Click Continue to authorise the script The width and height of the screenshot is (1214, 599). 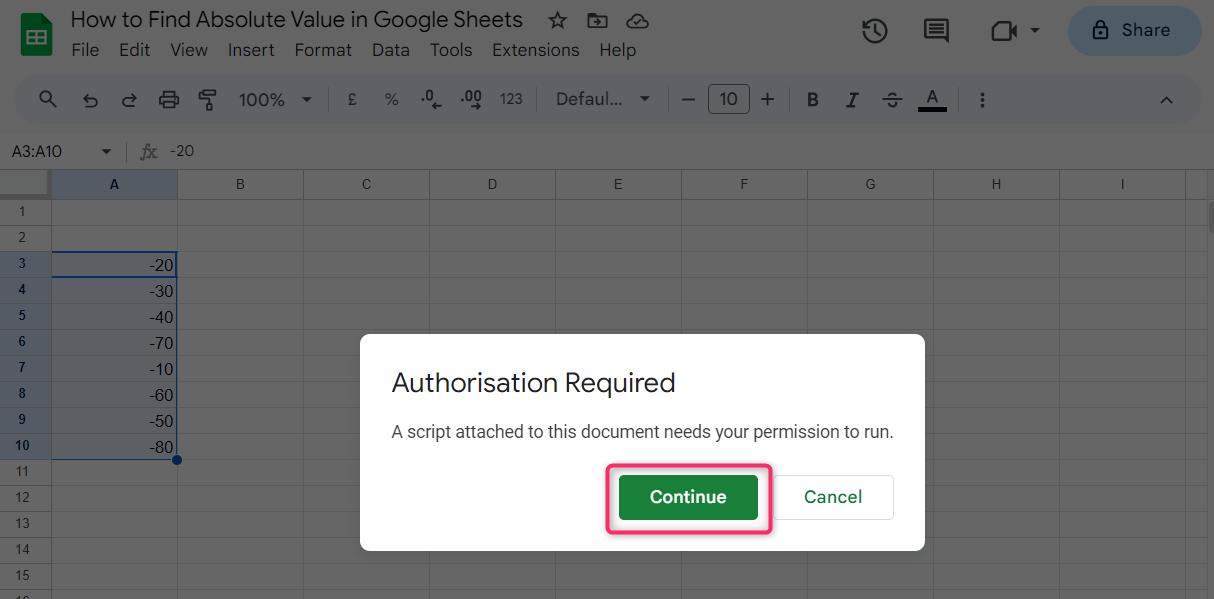coord(688,497)
